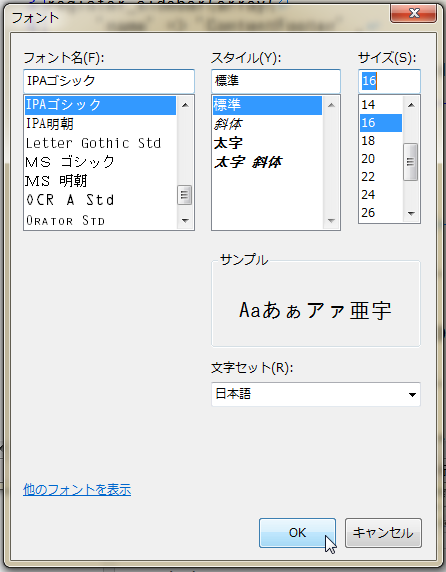Select the IPA明朝 font
Viewport: 446px width, 572px height.
pyautogui.click(x=100, y=124)
